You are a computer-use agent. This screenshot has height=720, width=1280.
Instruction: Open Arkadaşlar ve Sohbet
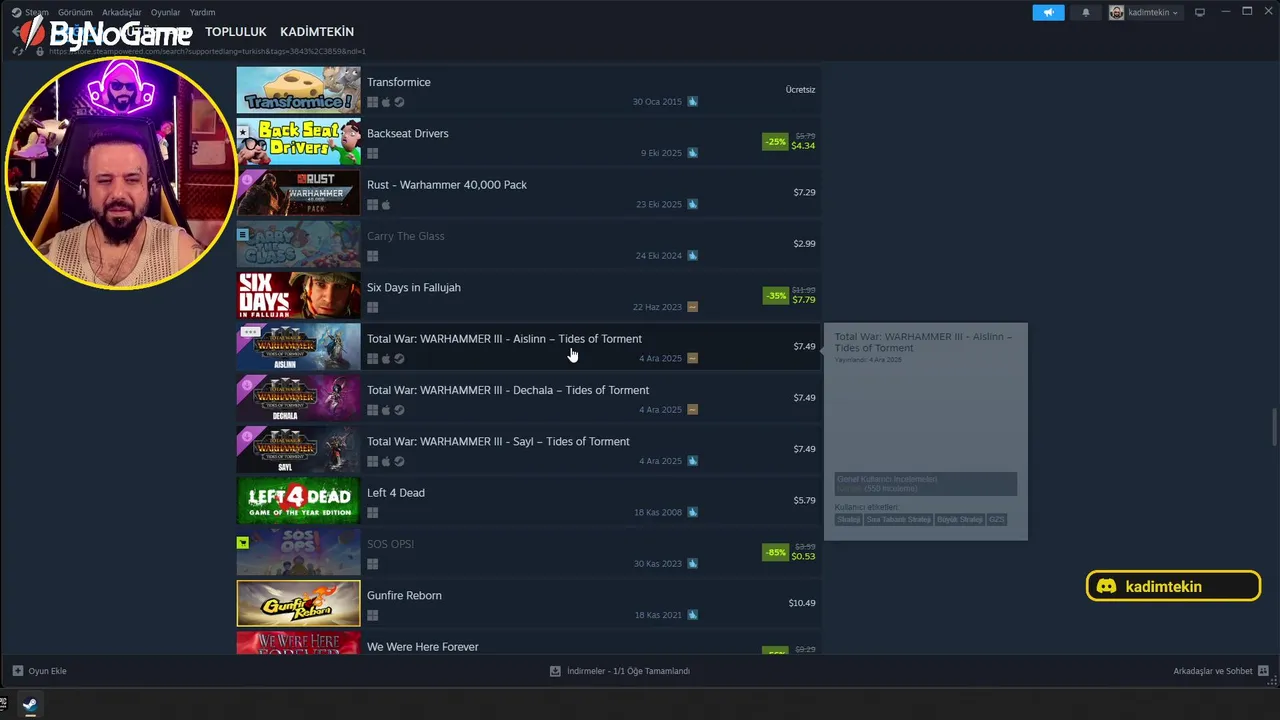(1212, 671)
